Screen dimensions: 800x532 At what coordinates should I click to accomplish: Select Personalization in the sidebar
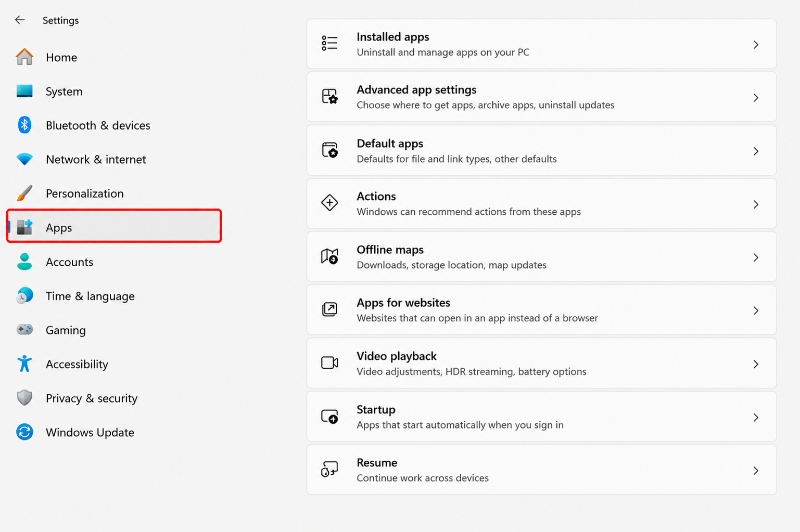coord(85,194)
